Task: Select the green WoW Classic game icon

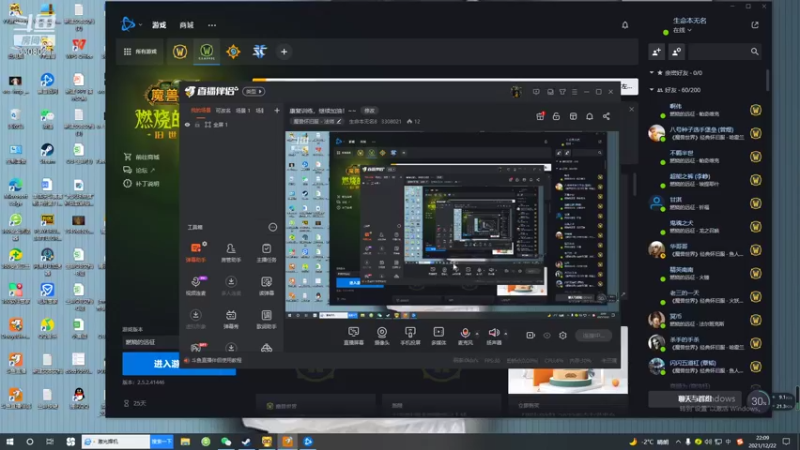Action: click(x=207, y=51)
